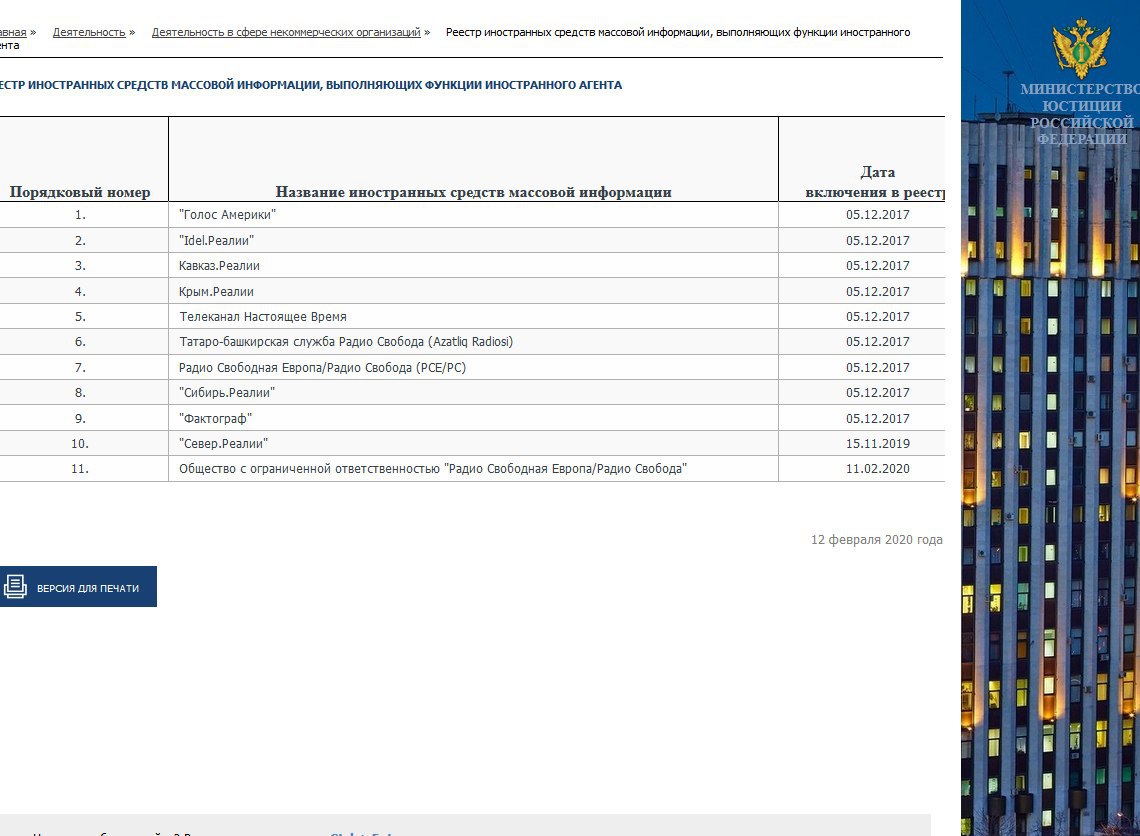Click the page date '12 февраля 2020 года'
This screenshot has width=1140, height=836.
point(877,539)
